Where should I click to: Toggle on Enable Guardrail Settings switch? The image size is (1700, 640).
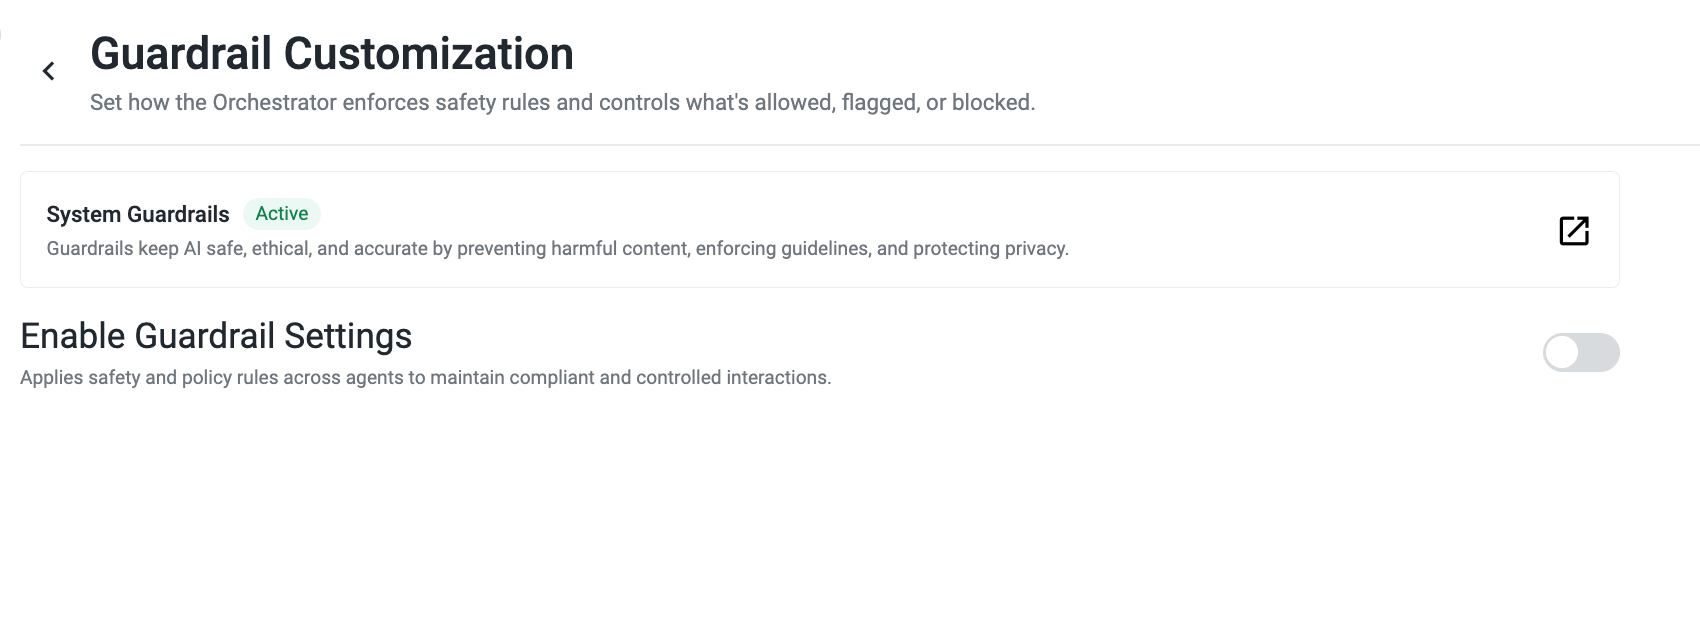coord(1581,352)
